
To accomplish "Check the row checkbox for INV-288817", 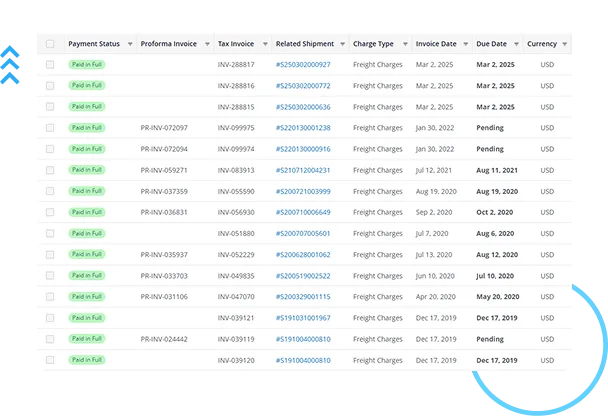I will click(x=50, y=64).
